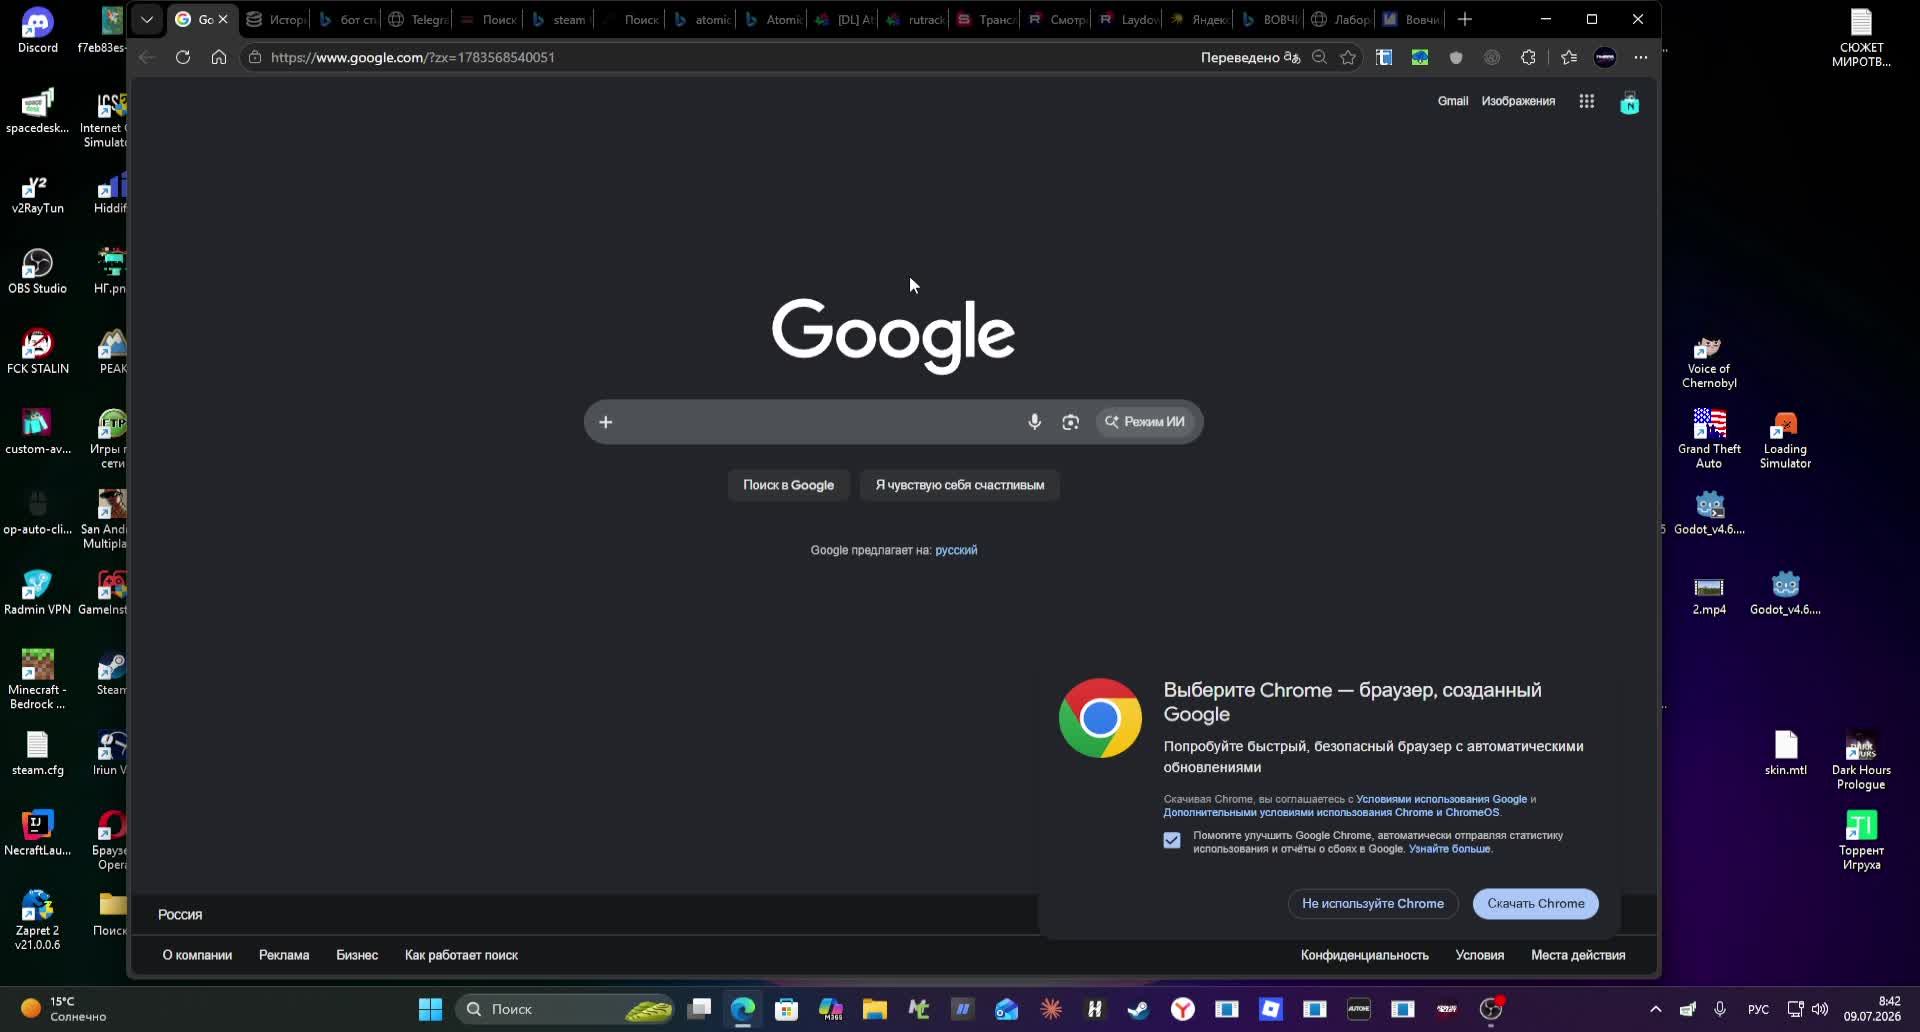Open the Google apps grid
This screenshot has height=1032, width=1920.
(x=1586, y=101)
